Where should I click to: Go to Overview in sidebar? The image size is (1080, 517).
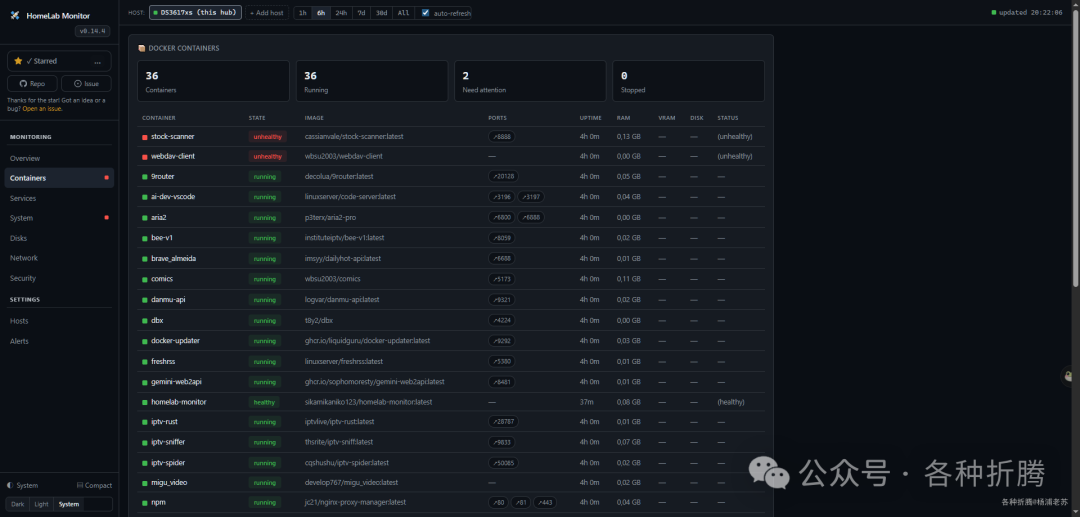(x=59, y=158)
